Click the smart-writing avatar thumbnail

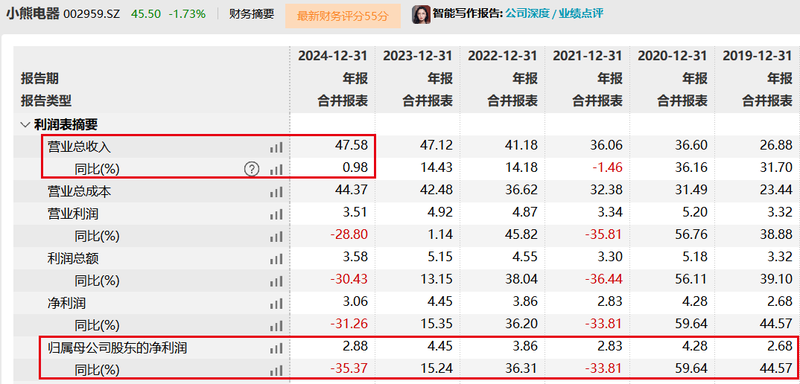pos(421,14)
